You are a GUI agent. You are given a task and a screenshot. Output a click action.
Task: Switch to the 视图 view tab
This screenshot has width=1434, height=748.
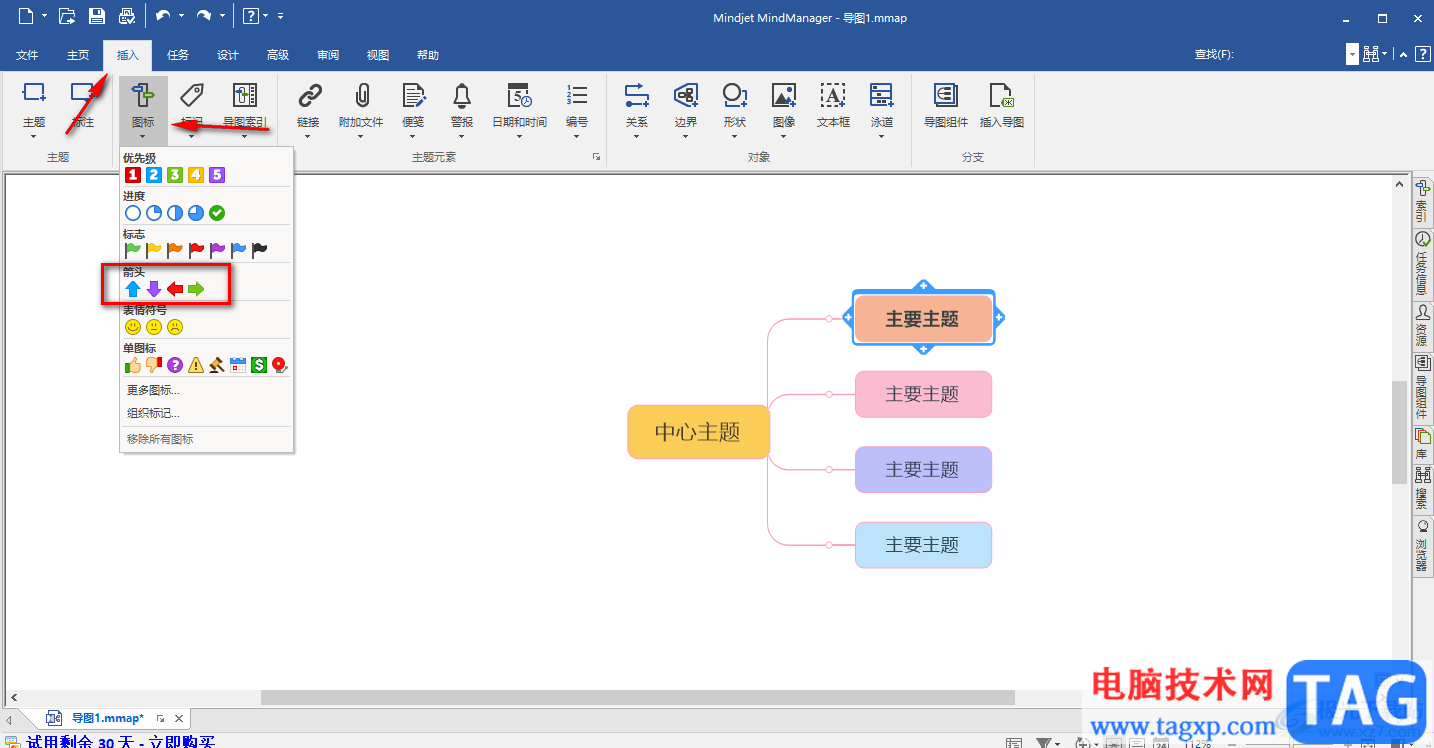(378, 55)
